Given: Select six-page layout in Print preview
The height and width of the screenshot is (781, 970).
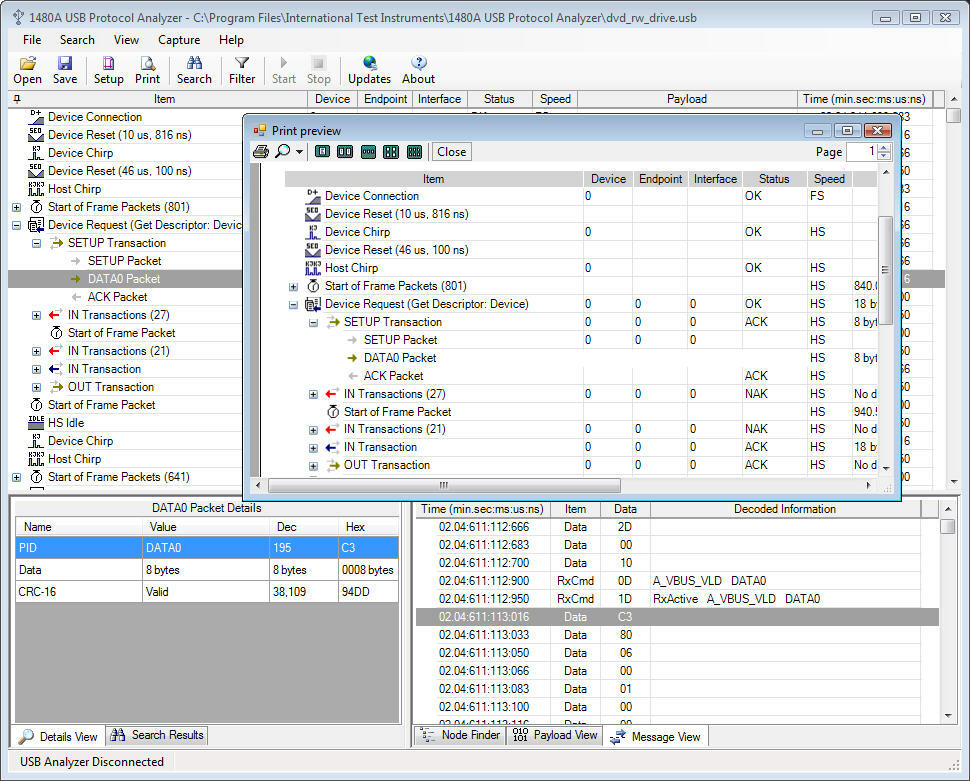Looking at the screenshot, I should (414, 152).
